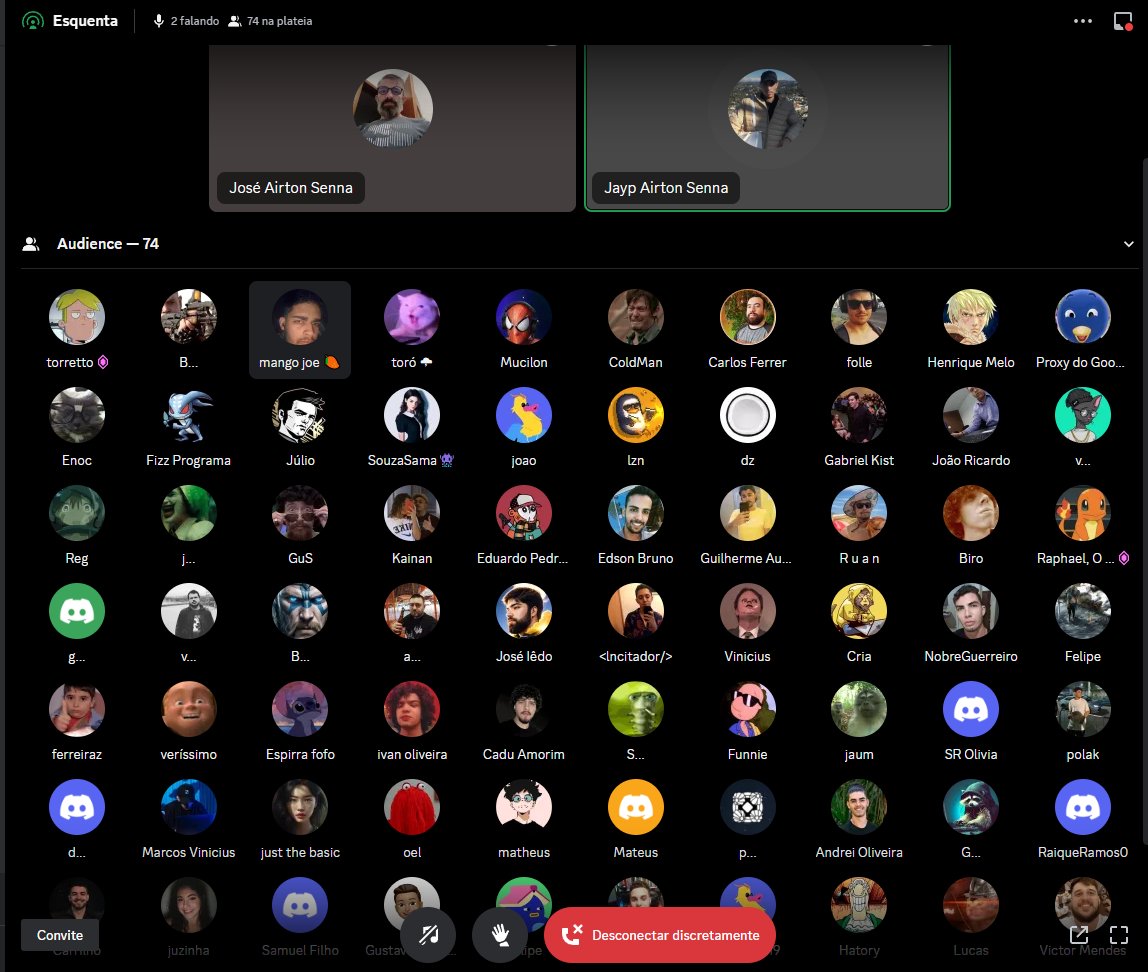This screenshot has height=972, width=1148.
Task: Open ColdMan's avatar in the audience
Action: pyautogui.click(x=635, y=316)
